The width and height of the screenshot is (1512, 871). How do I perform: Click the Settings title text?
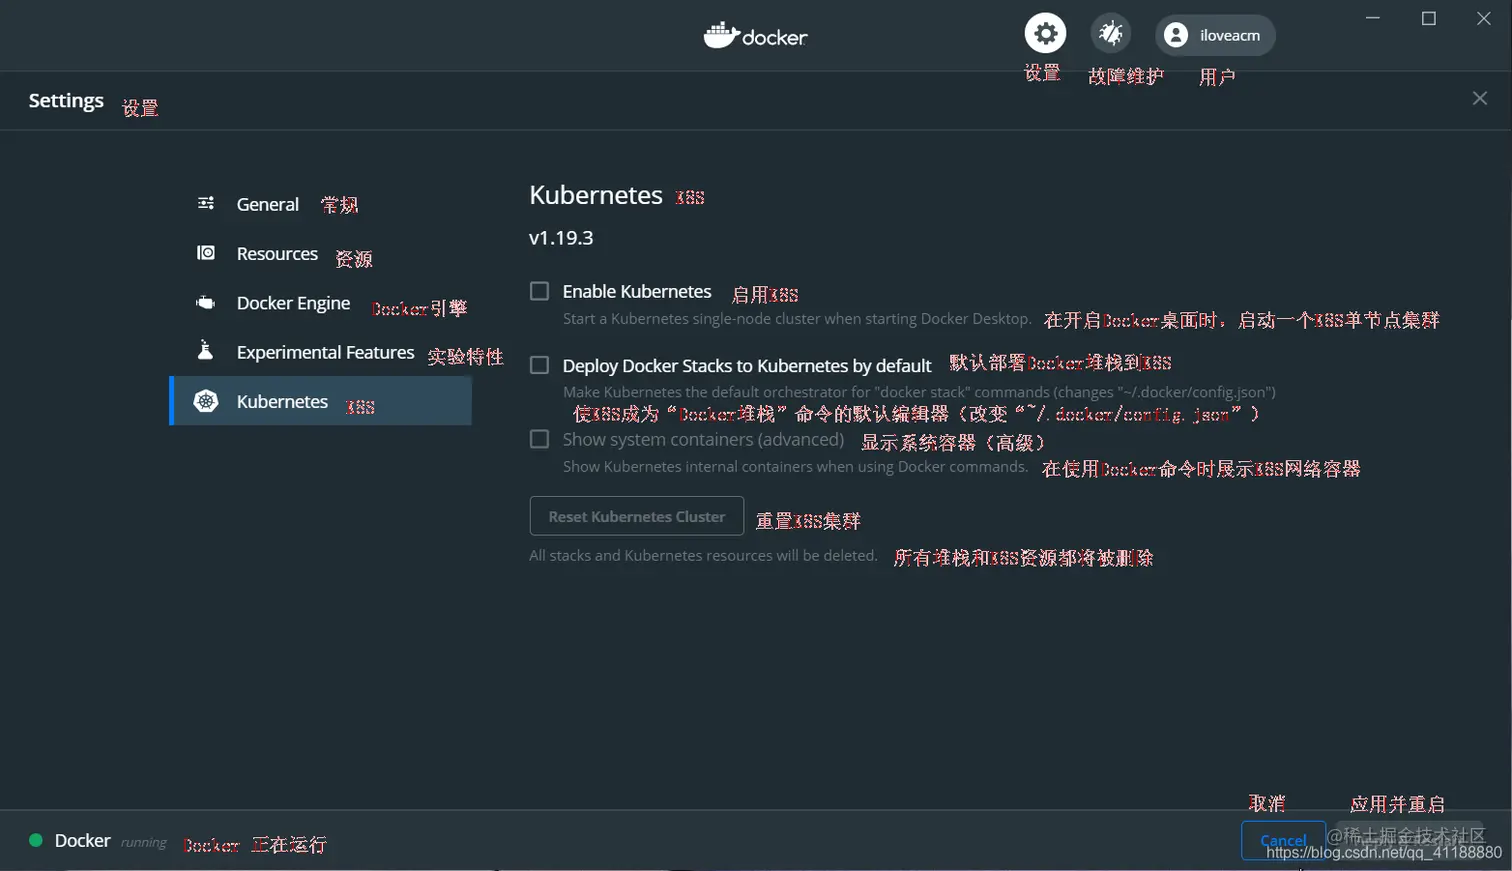[66, 100]
